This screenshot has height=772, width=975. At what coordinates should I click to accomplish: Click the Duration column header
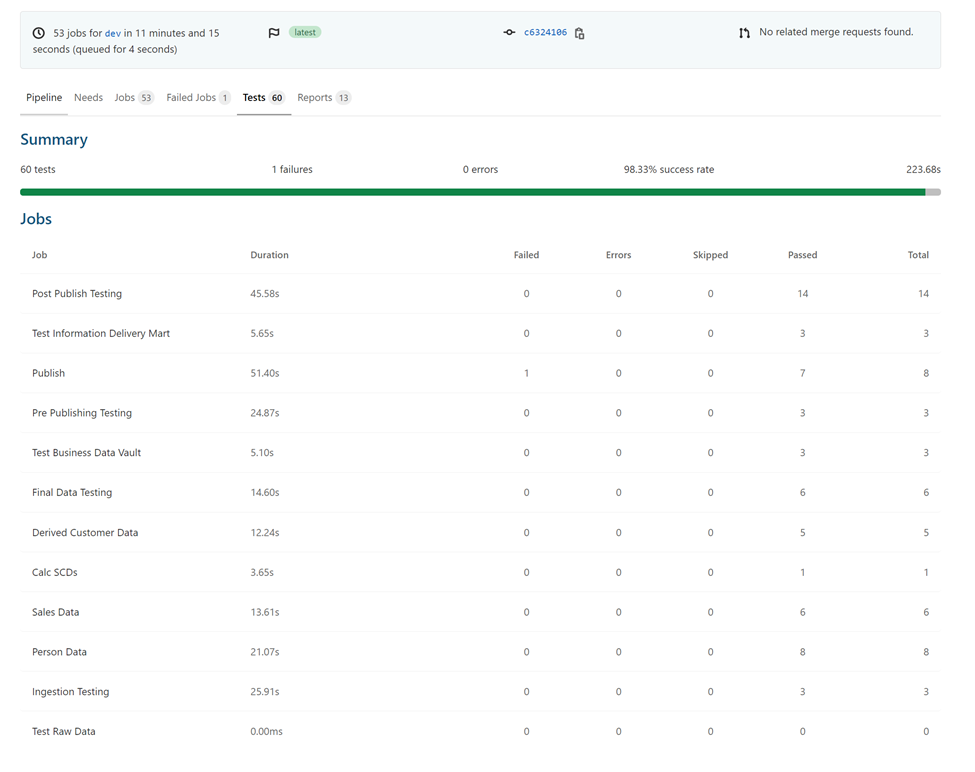coord(269,255)
